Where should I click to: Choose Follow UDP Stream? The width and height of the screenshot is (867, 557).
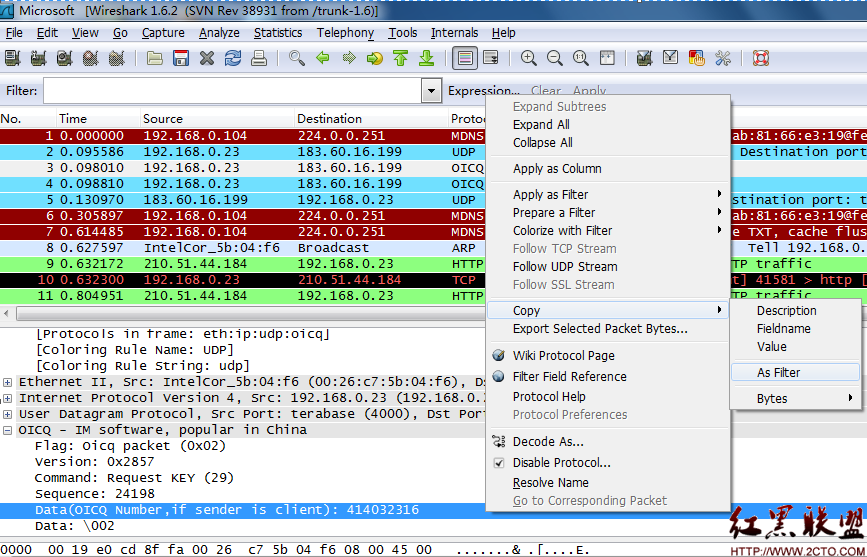tap(608, 267)
